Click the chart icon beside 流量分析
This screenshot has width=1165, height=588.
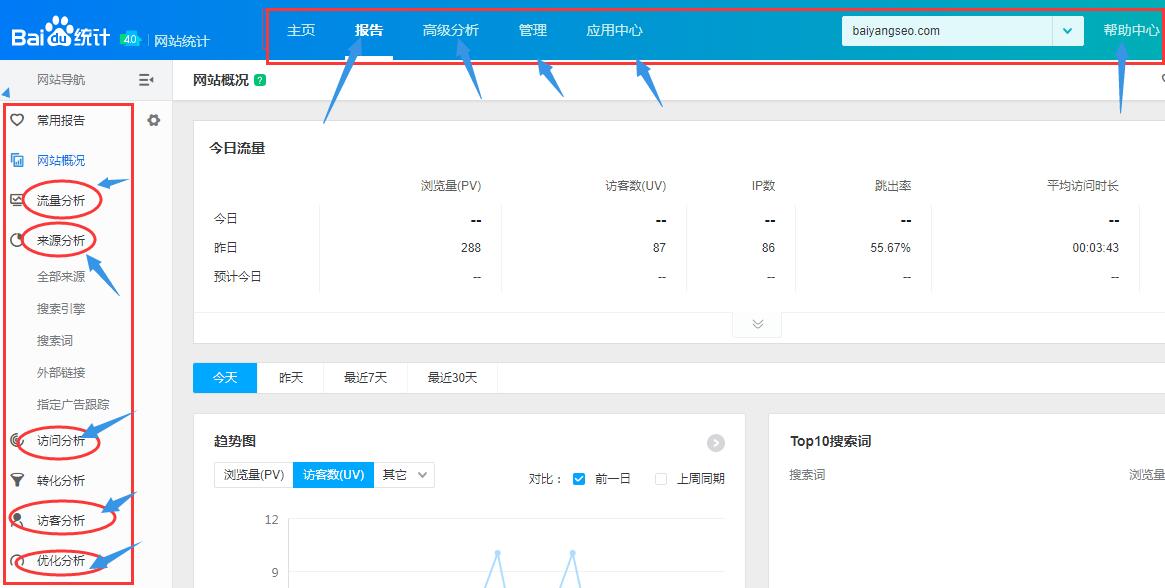pyautogui.click(x=16, y=199)
